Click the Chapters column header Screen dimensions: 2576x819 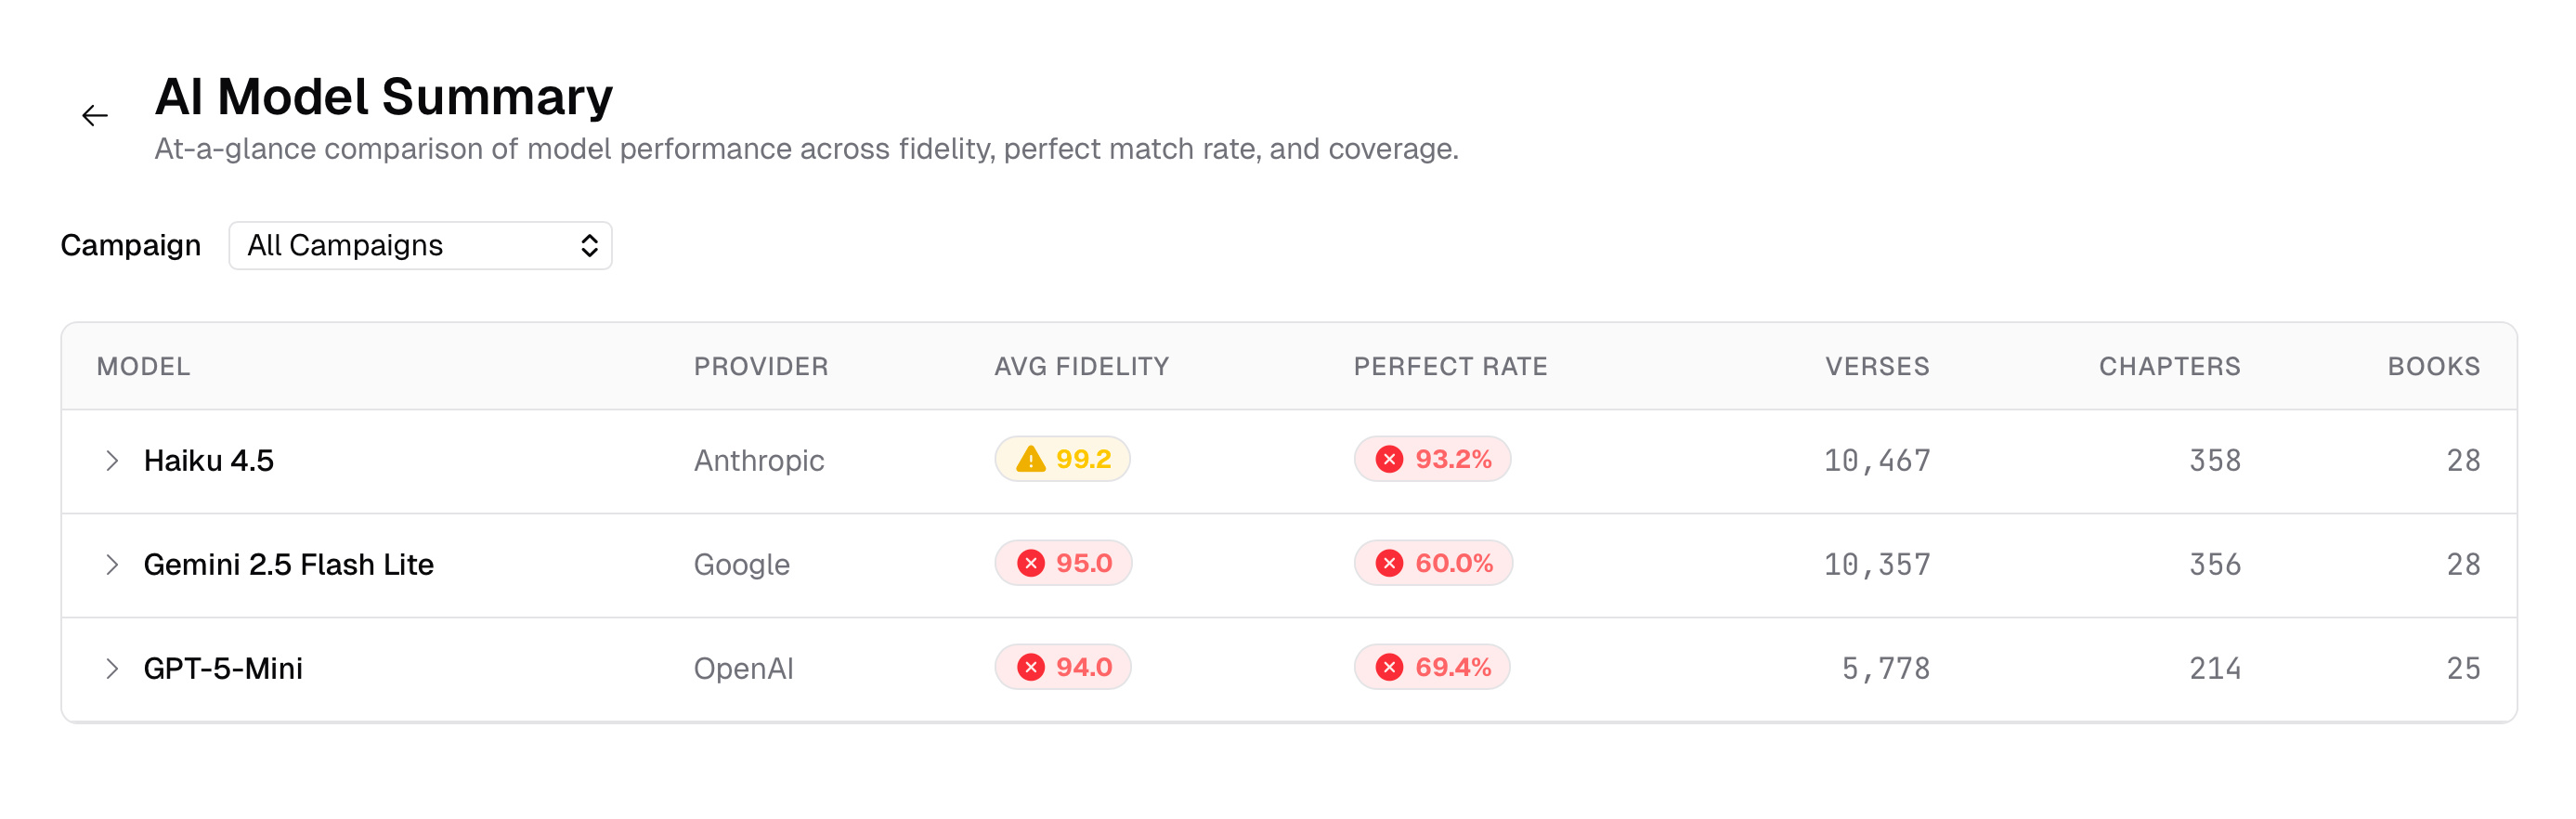coord(2169,366)
